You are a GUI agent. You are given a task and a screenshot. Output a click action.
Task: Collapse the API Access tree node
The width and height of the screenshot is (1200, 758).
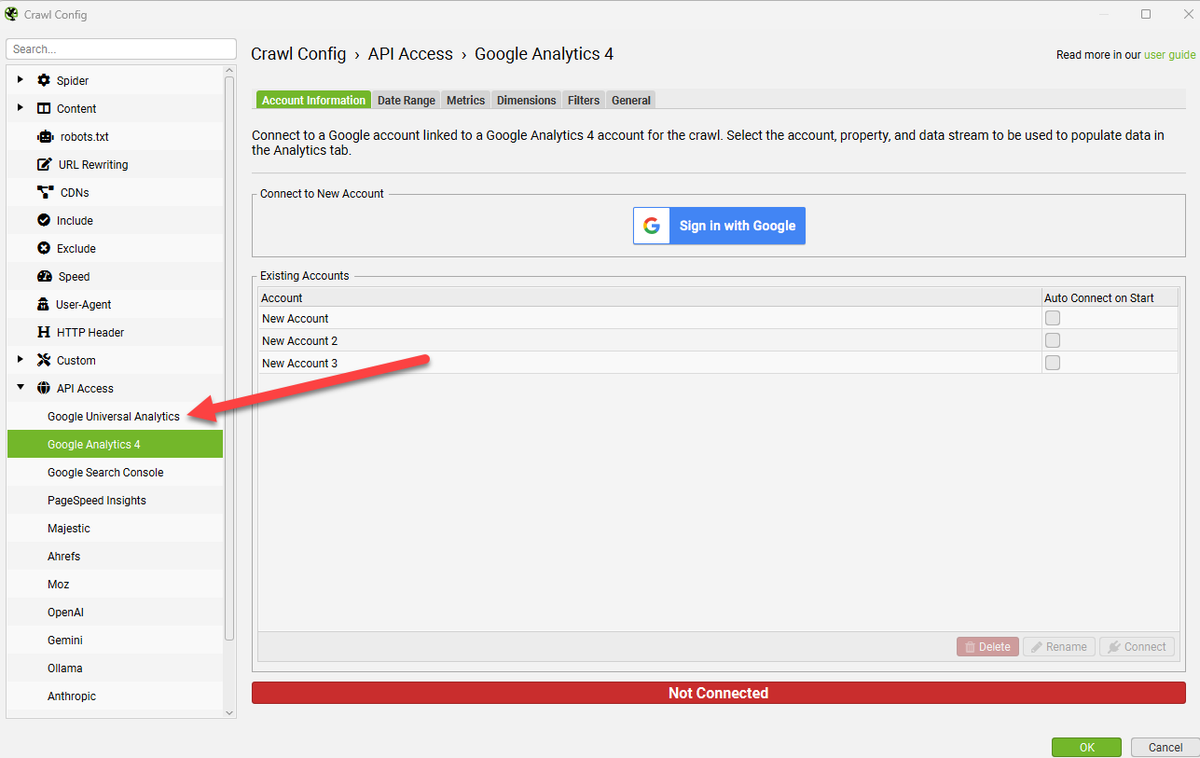[21, 388]
